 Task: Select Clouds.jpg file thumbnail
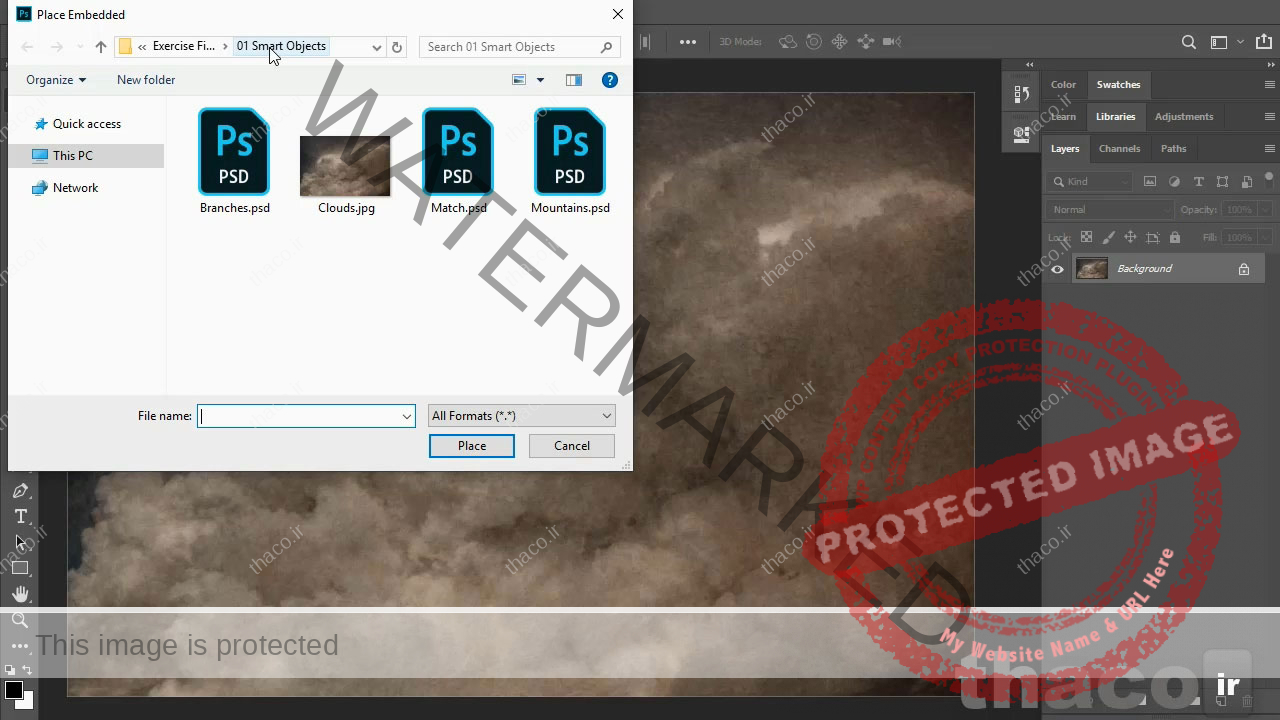(x=346, y=166)
